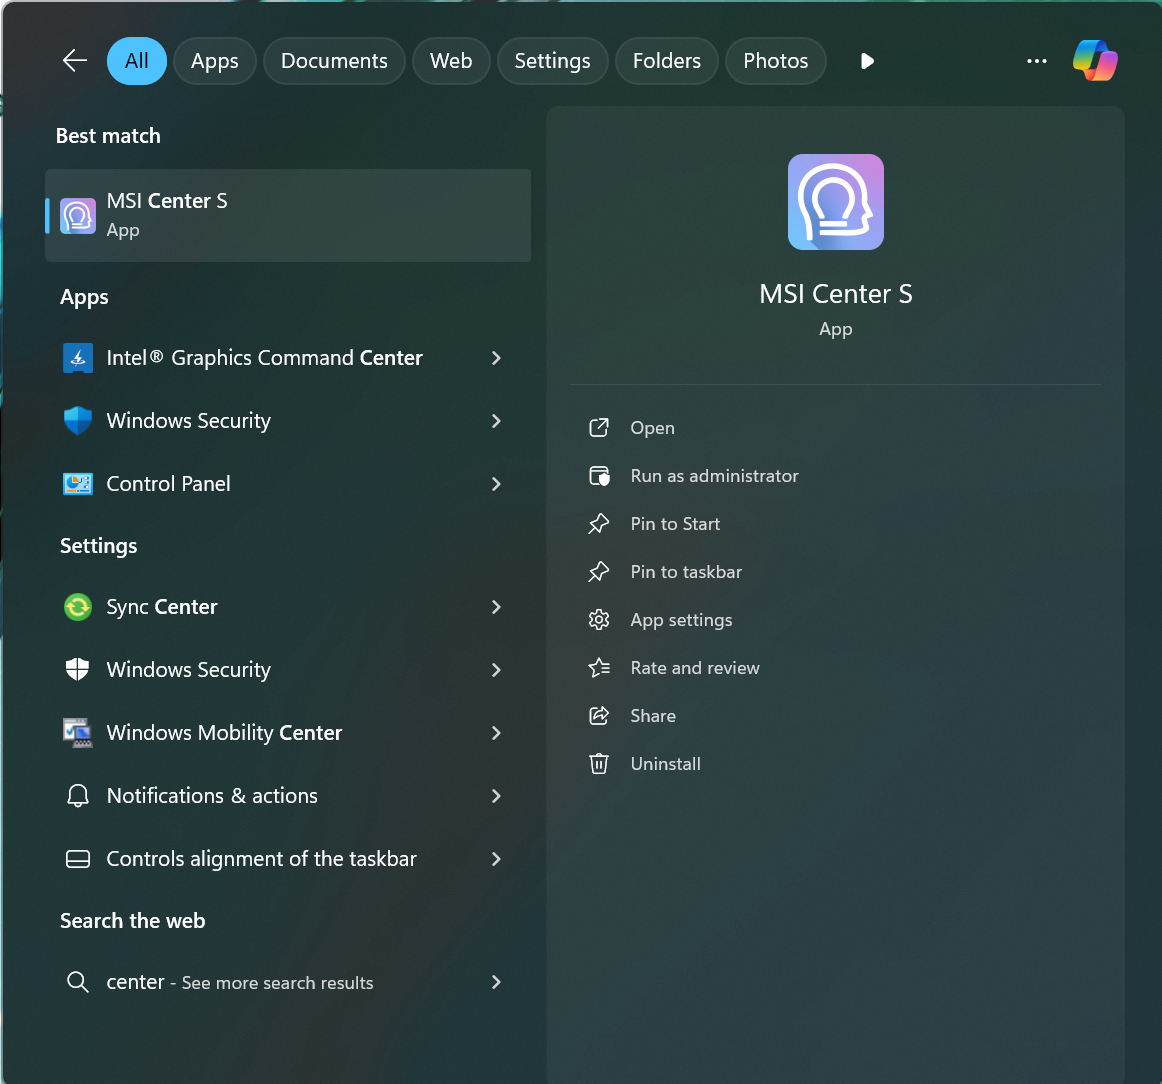Screen dimensions: 1162x1084
Task: Select the MSI Center S best match
Action: tap(288, 215)
